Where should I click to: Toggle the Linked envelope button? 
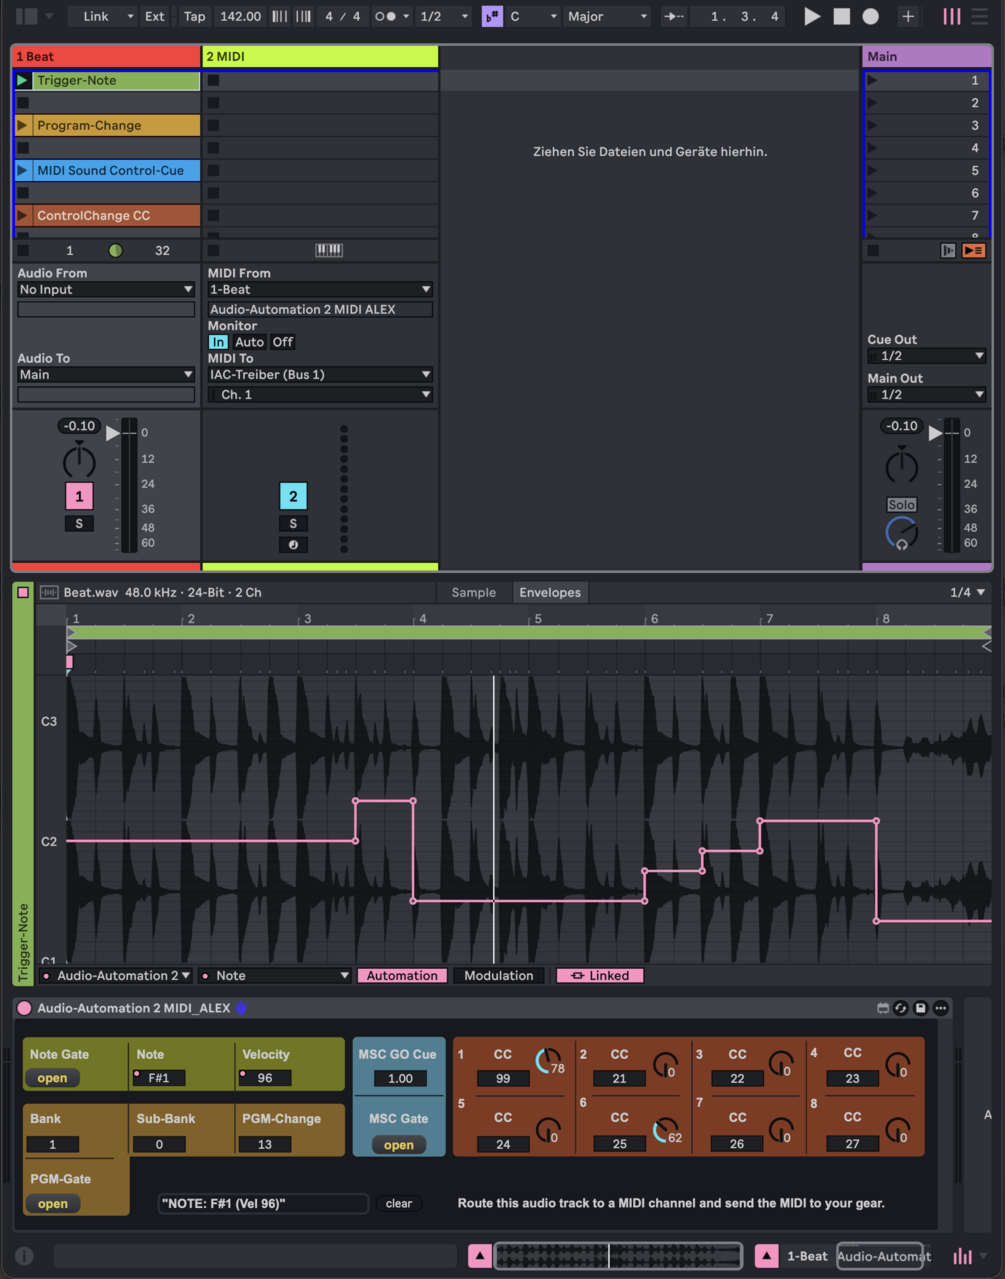pyautogui.click(x=600, y=975)
